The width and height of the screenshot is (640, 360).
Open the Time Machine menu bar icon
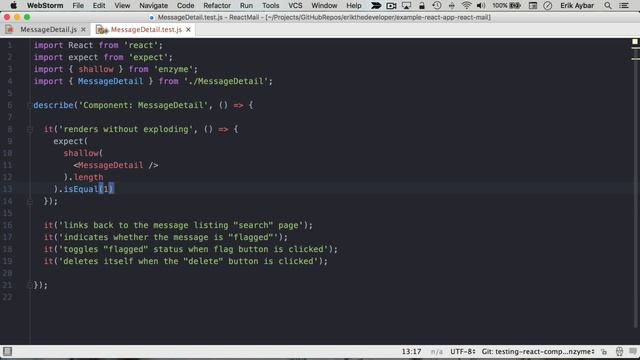(437, 6)
